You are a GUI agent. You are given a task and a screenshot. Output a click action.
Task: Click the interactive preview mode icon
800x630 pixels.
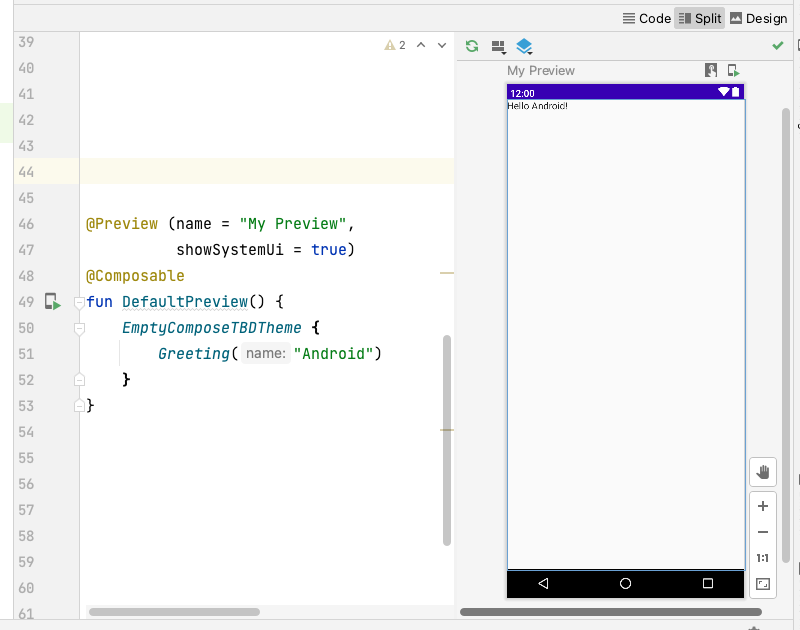[x=711, y=71]
